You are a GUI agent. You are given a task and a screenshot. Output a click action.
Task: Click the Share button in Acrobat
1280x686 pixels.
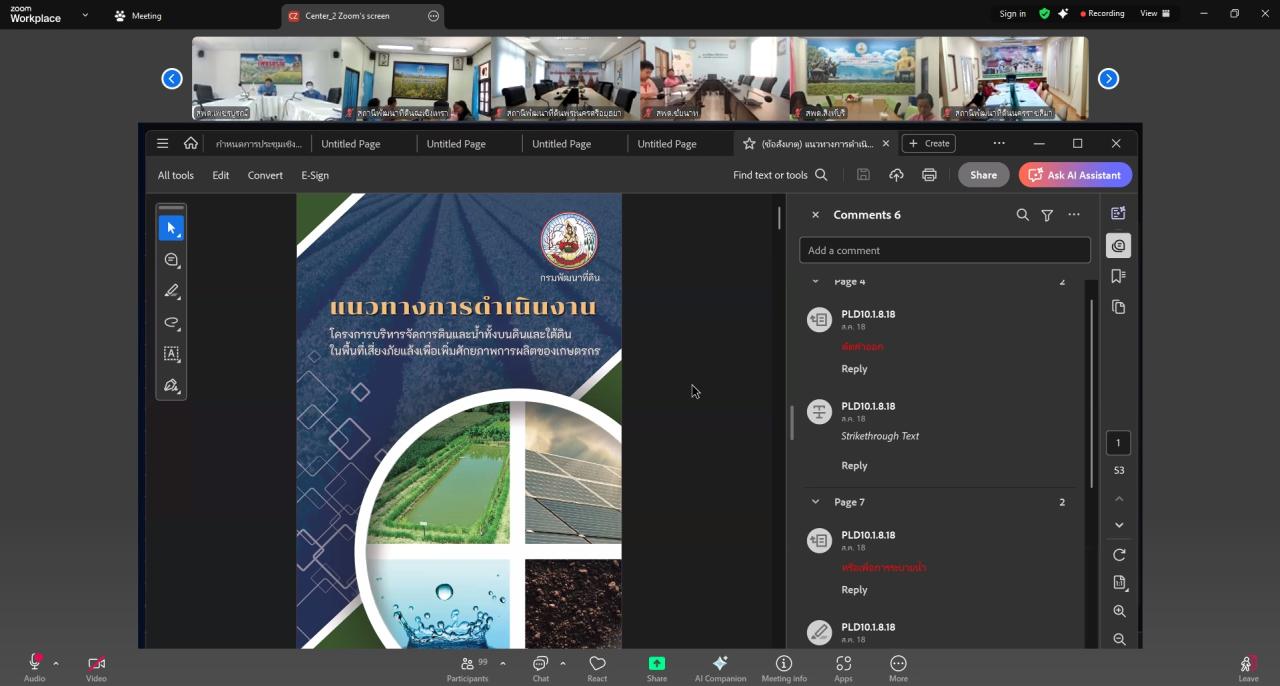(983, 175)
